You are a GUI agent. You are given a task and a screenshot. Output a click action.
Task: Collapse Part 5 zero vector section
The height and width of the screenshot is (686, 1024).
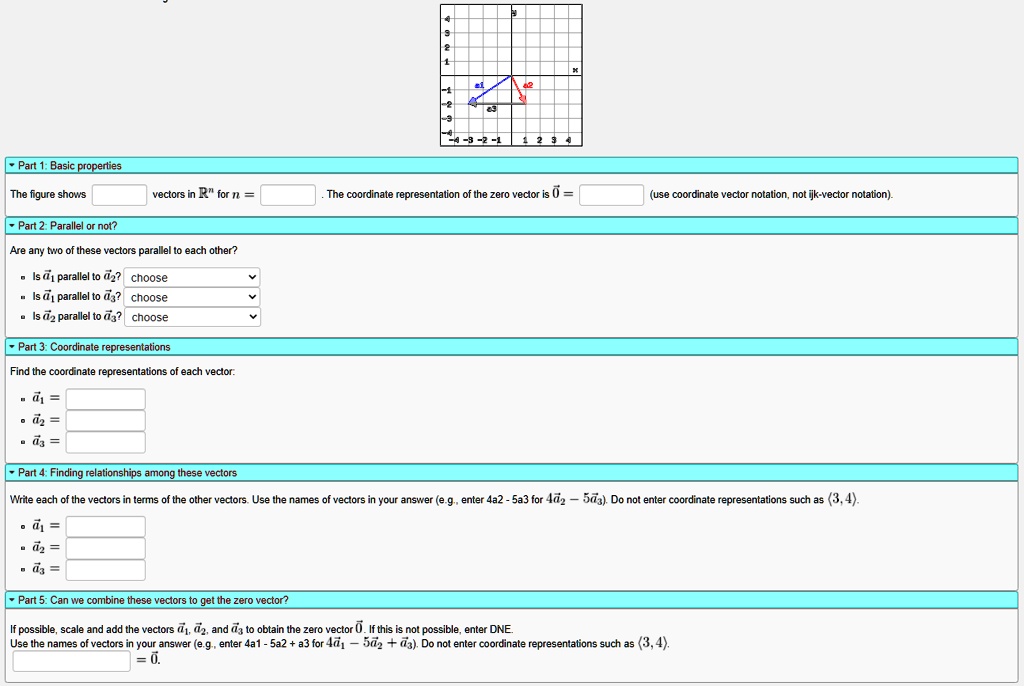511,600
